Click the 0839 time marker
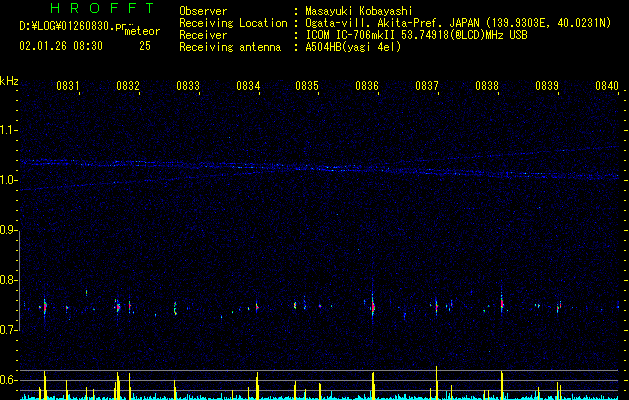 (547, 85)
